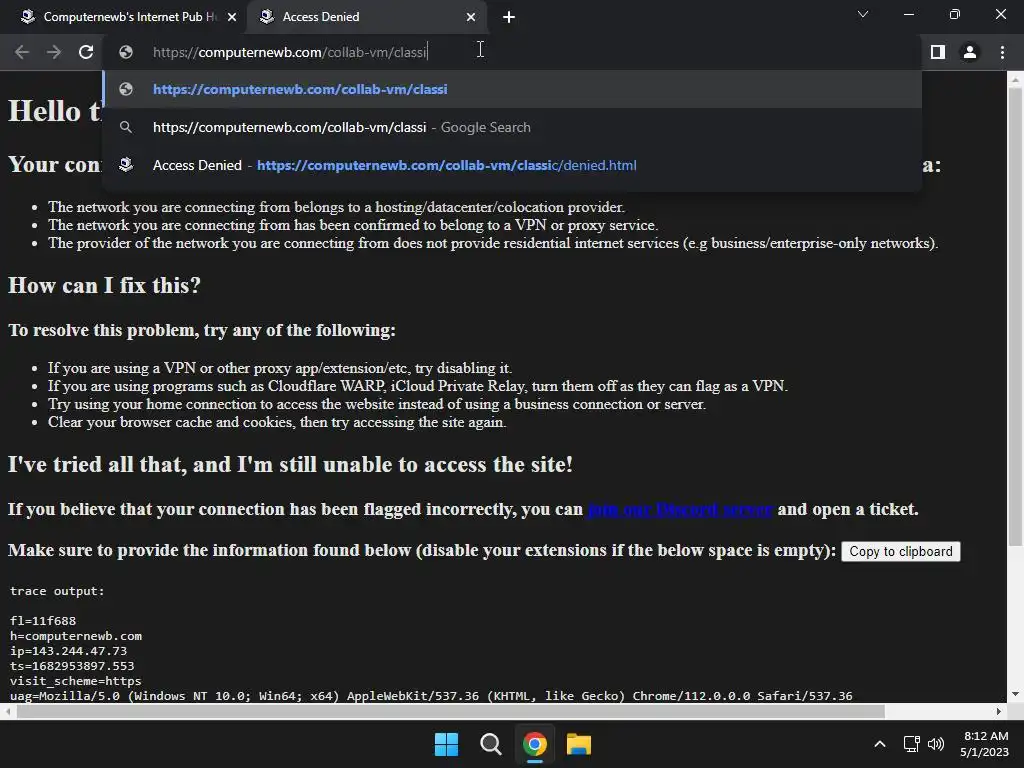The width and height of the screenshot is (1024, 768).
Task: Click the vertical scrollbar down arrow
Action: [x=1015, y=694]
